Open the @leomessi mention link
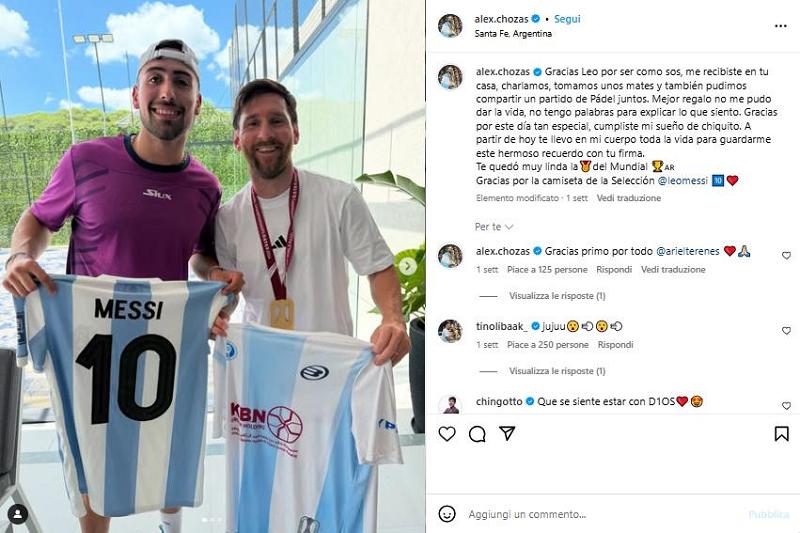 point(683,181)
